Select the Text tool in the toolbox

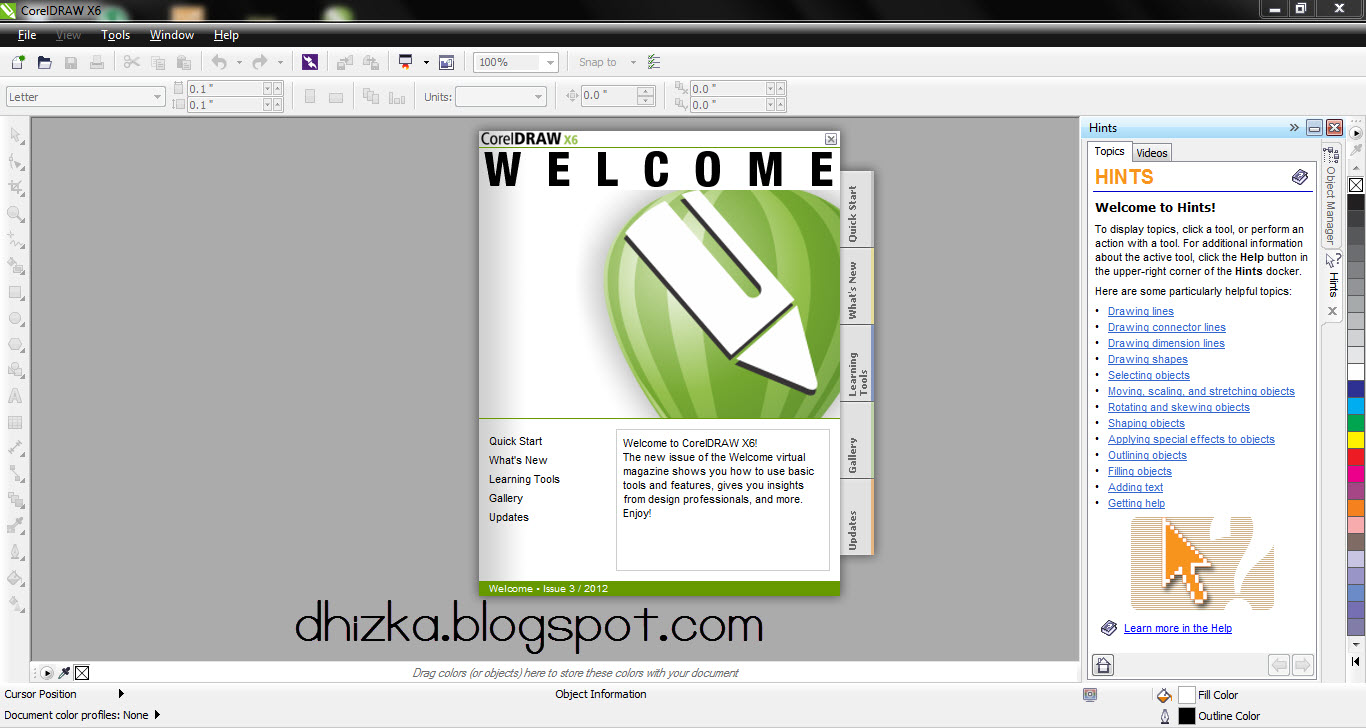pos(16,396)
